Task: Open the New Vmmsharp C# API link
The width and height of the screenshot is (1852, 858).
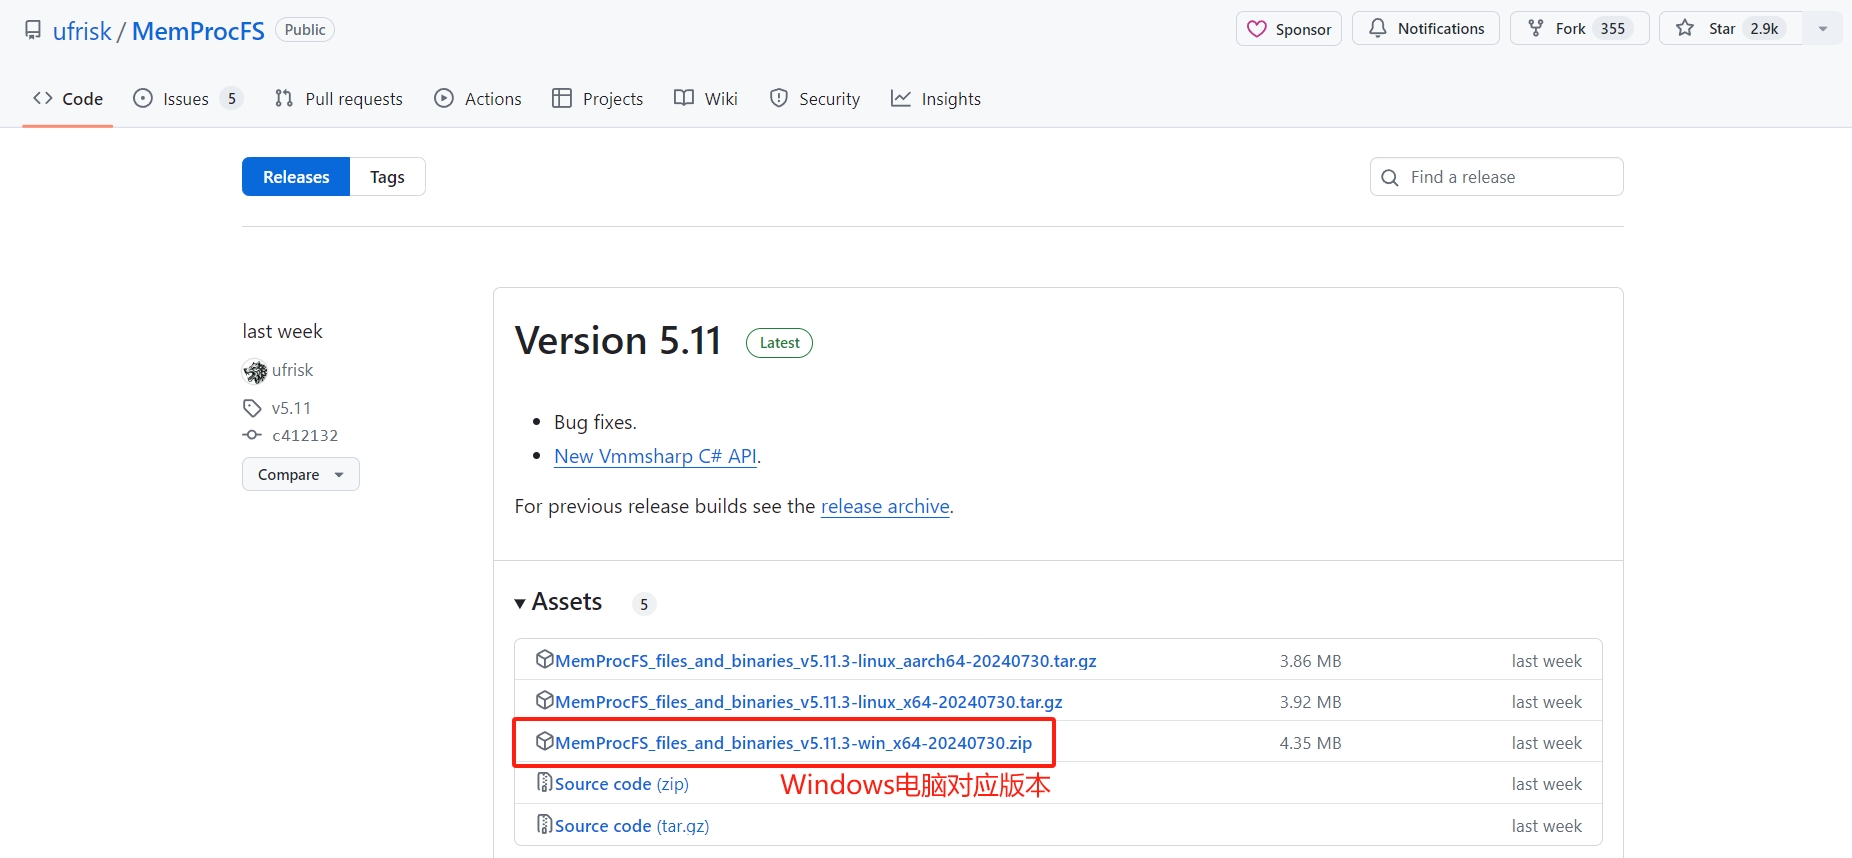Action: coord(655,456)
